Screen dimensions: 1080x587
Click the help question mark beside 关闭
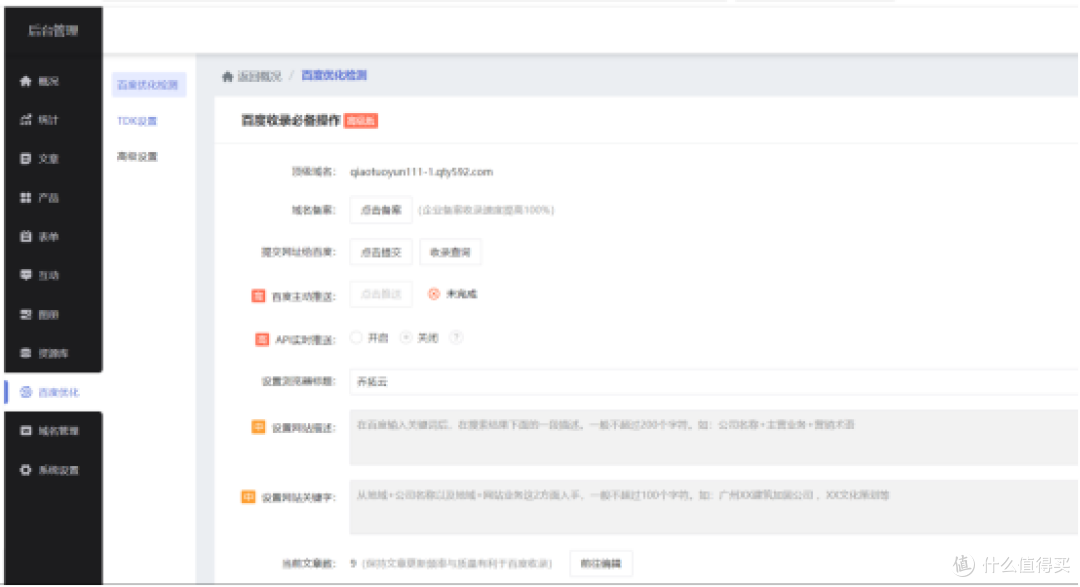coord(456,338)
